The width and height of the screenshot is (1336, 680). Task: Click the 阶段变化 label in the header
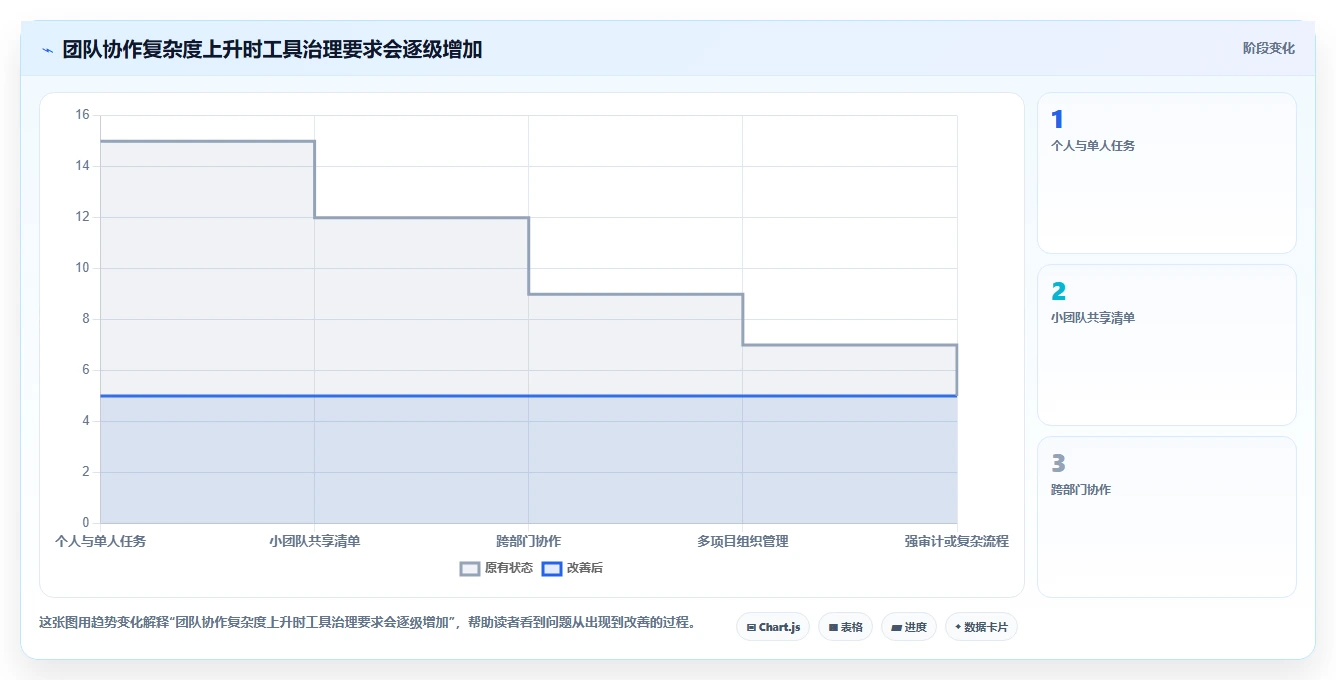[x=1269, y=48]
